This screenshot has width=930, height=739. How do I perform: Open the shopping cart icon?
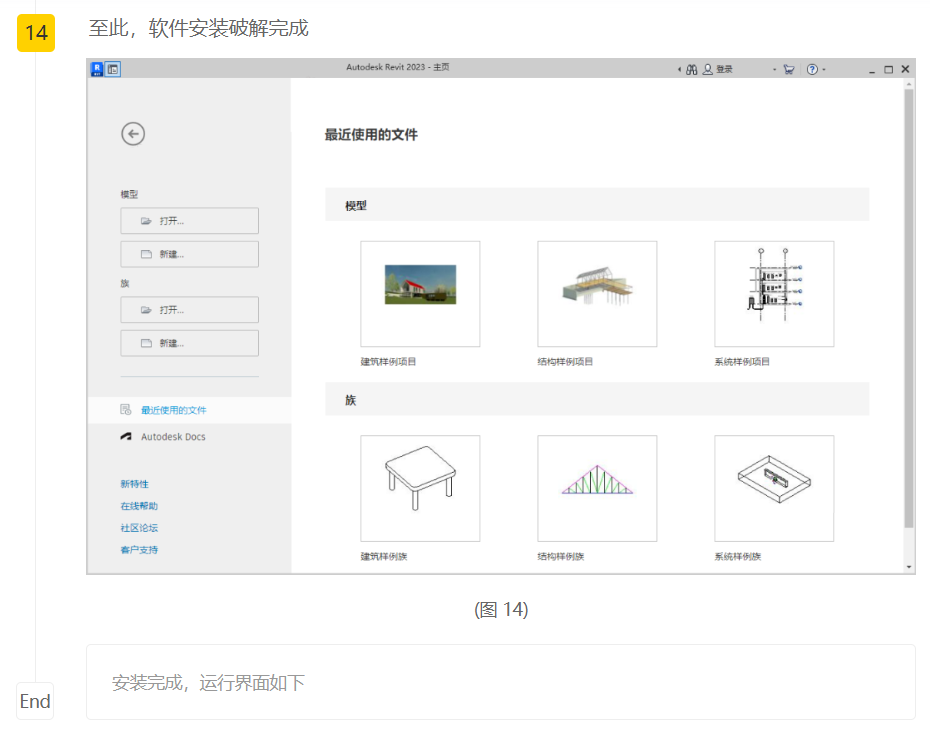(789, 70)
